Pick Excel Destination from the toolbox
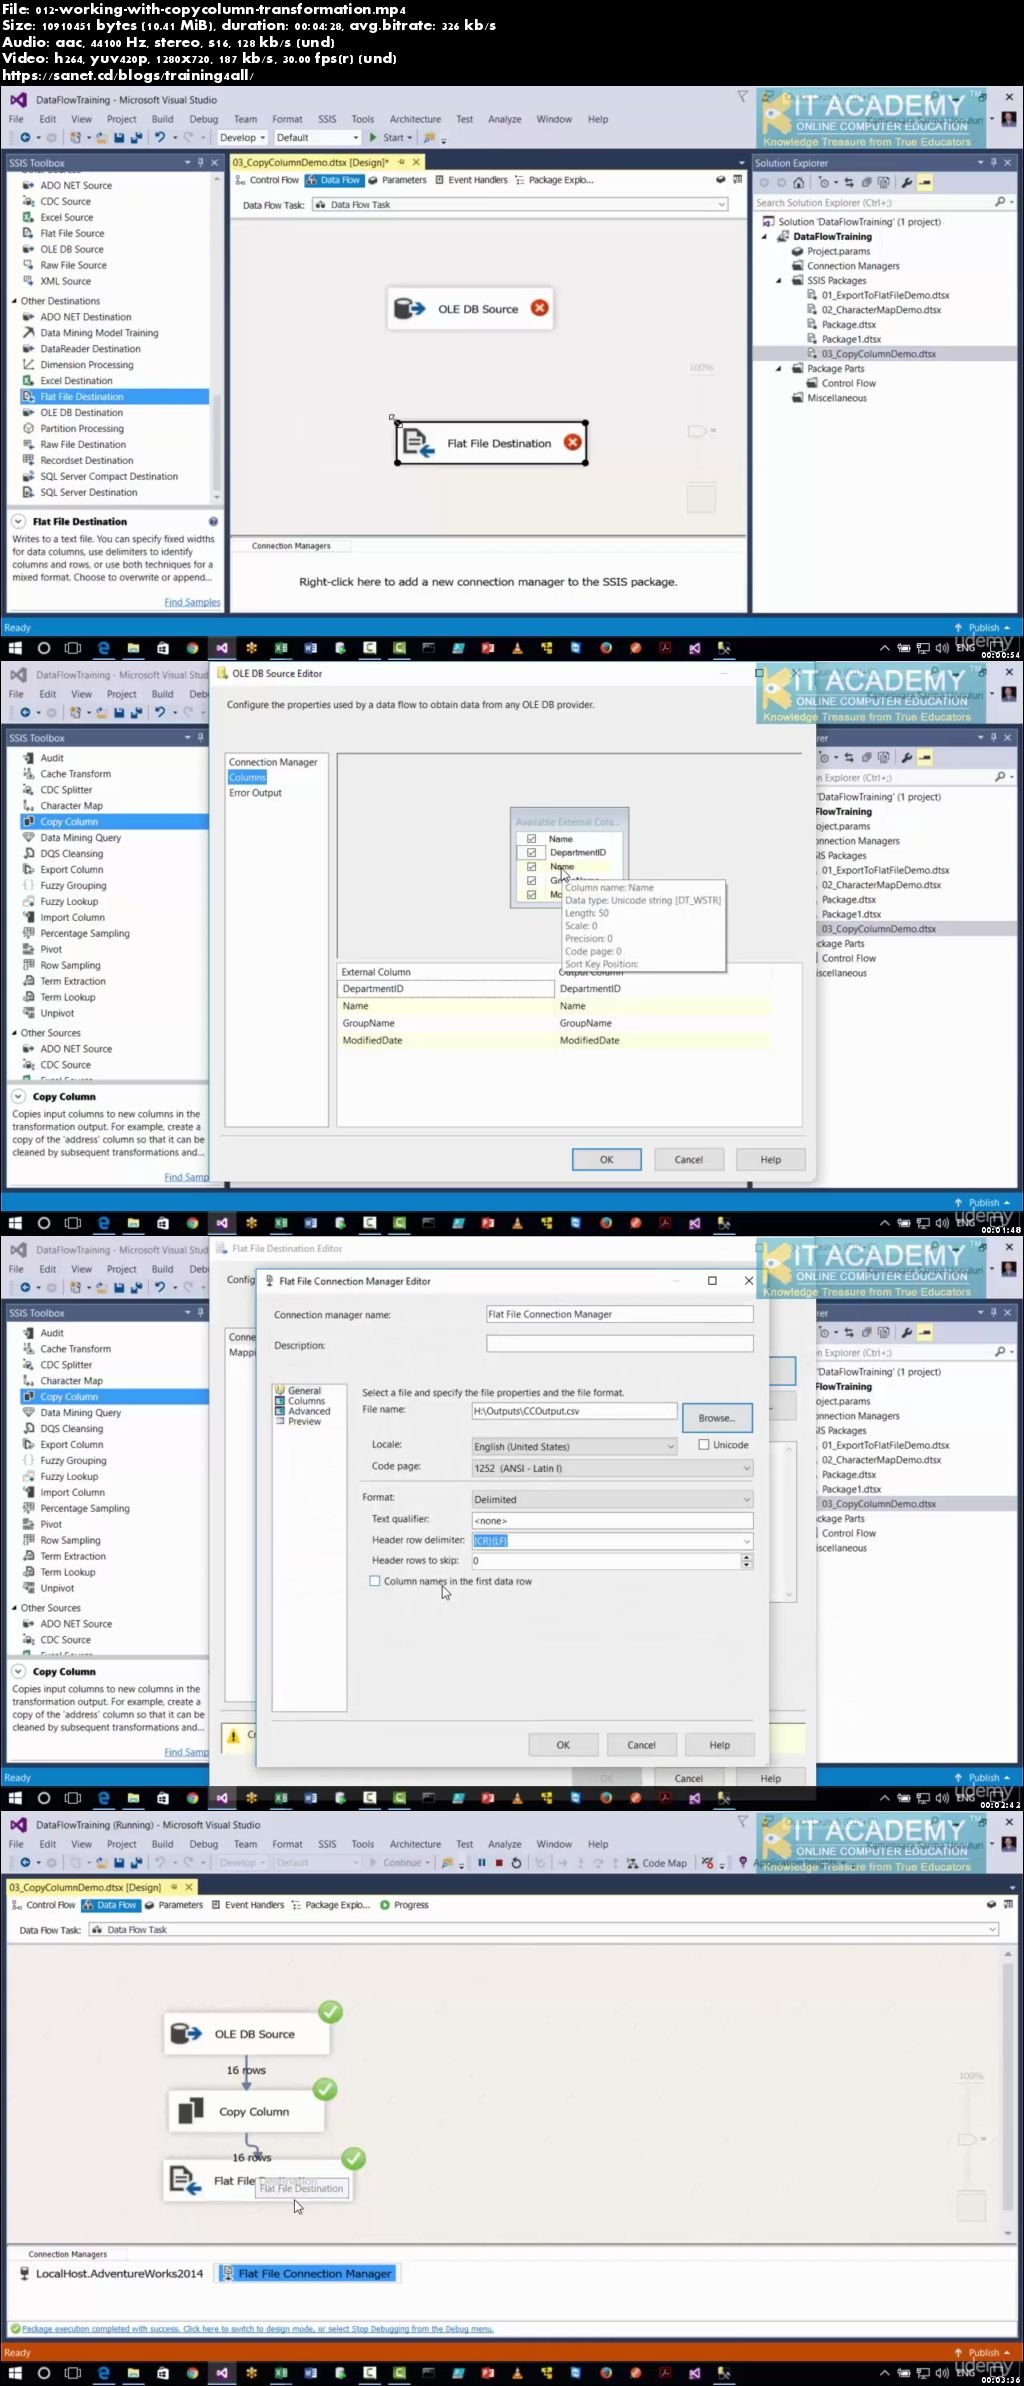The image size is (1024, 2386). click(76, 381)
